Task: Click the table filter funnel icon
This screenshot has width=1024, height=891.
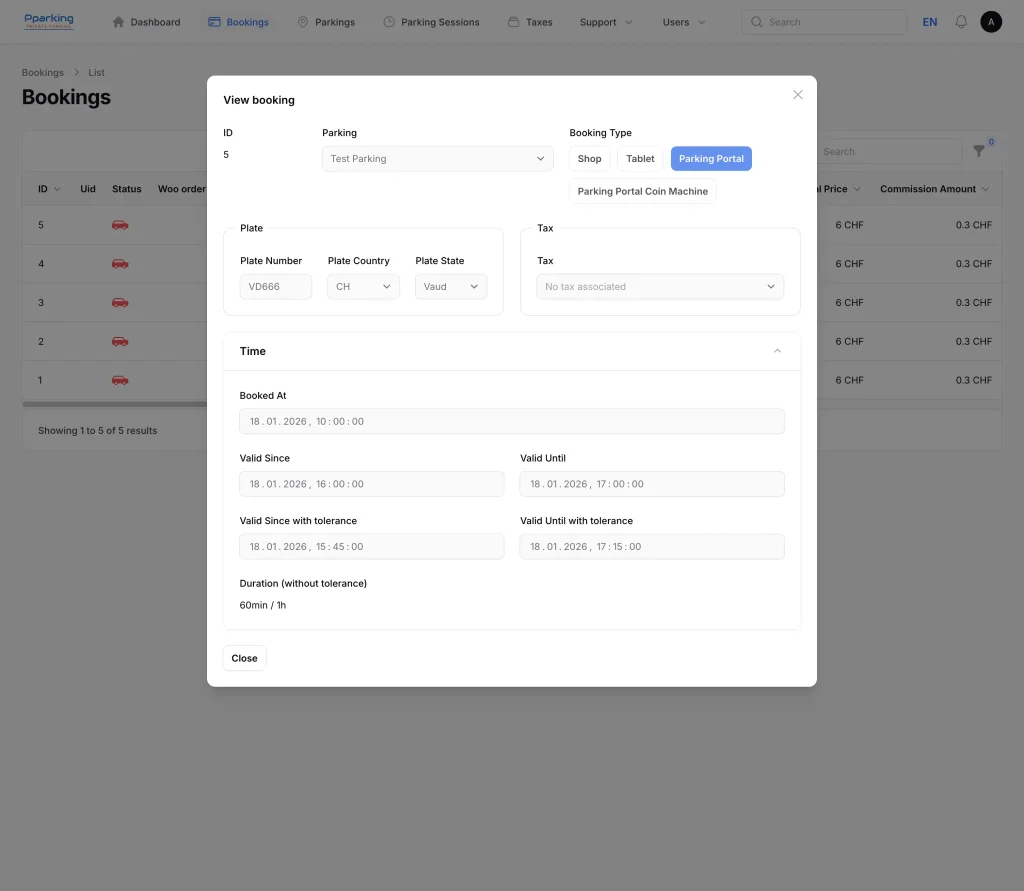Action: click(979, 152)
